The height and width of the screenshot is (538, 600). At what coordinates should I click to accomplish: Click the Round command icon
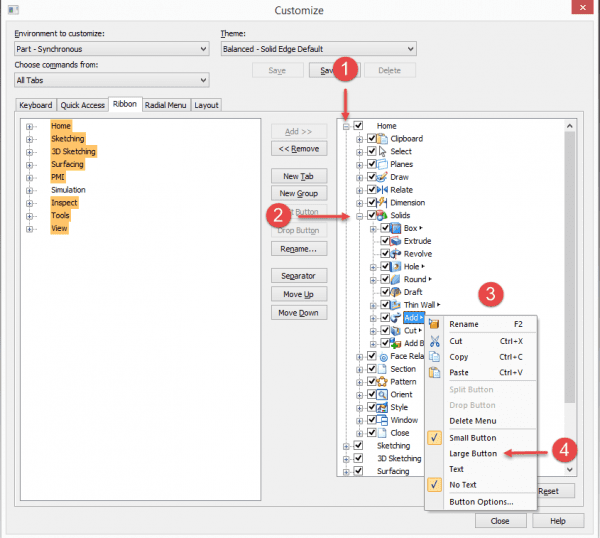pyautogui.click(x=395, y=279)
